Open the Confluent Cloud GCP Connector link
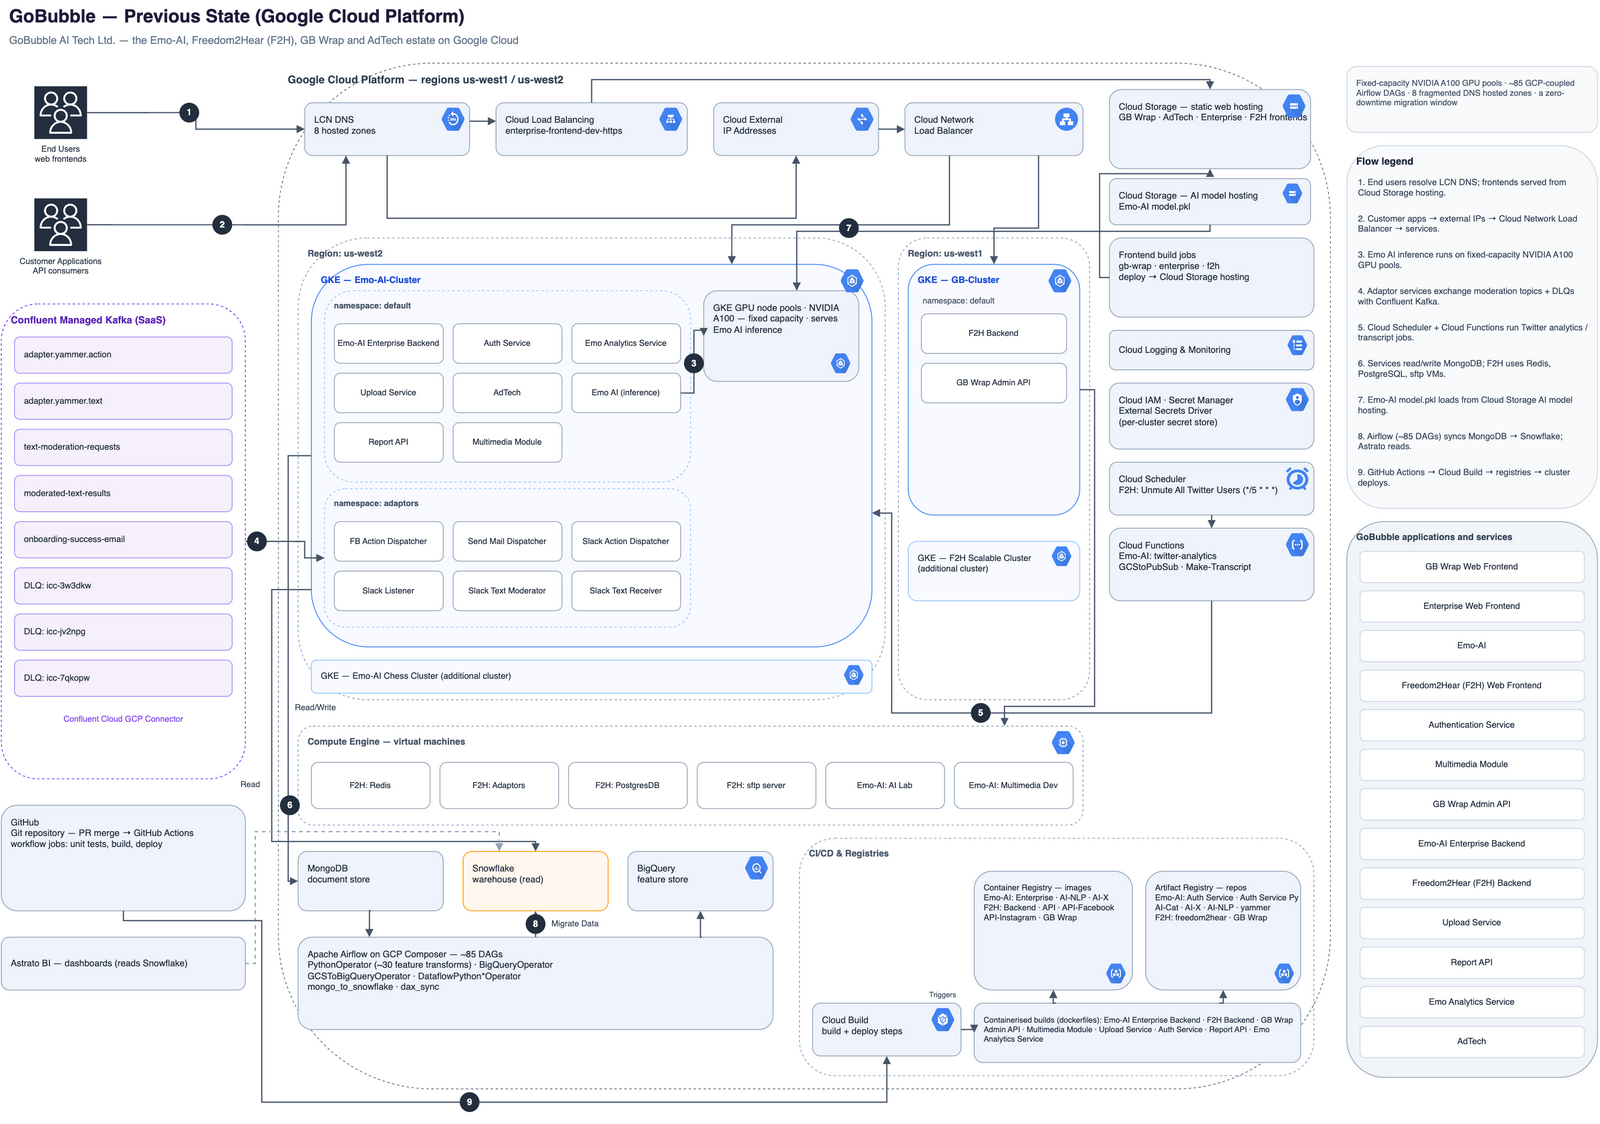 coord(123,719)
